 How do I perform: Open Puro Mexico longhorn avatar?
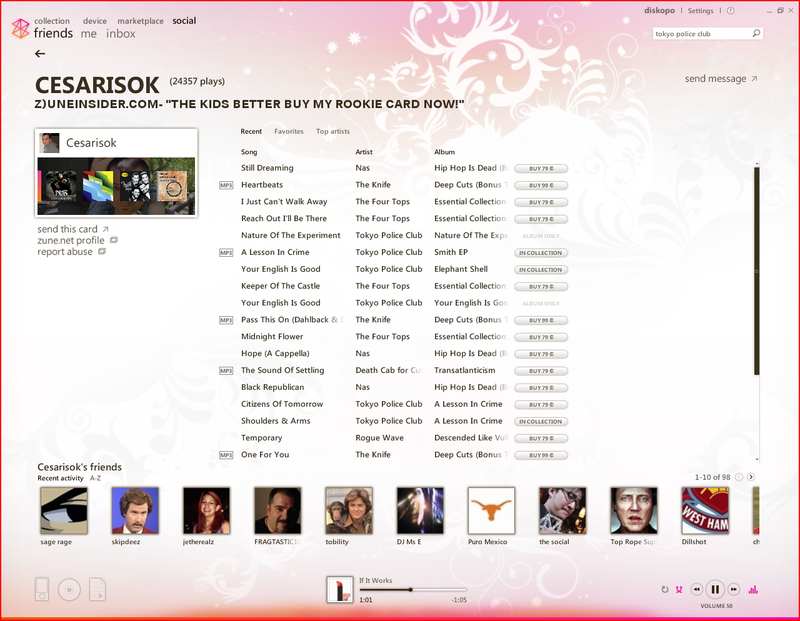pos(491,510)
